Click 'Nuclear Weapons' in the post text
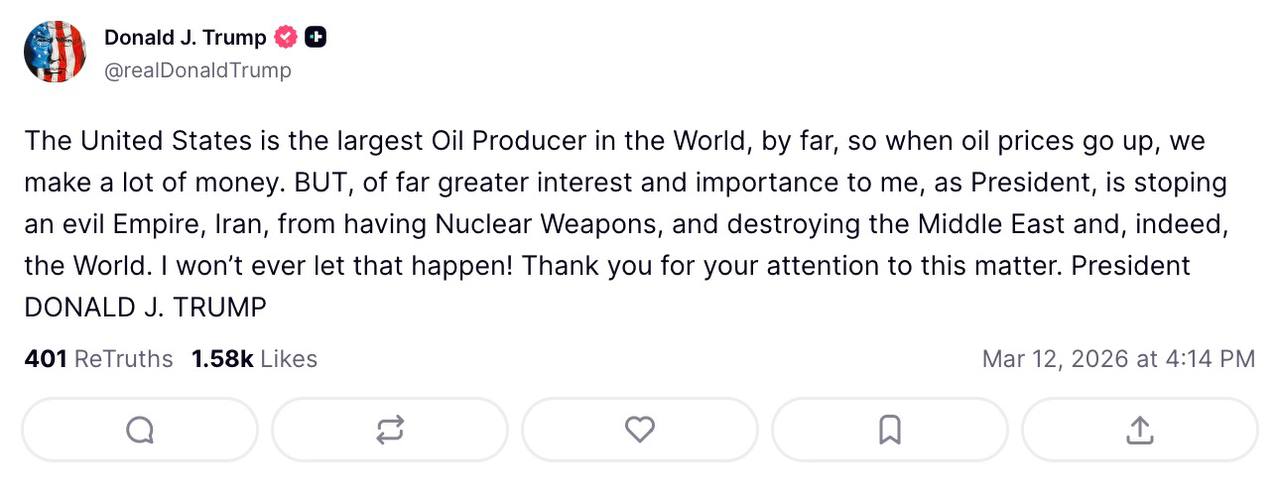 [x=547, y=224]
